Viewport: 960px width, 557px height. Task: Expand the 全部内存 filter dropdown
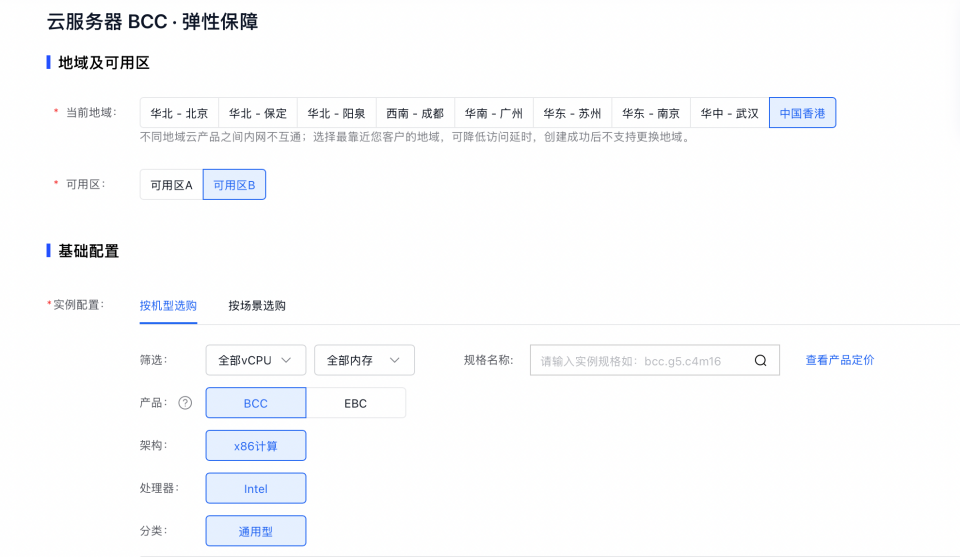[364, 361]
